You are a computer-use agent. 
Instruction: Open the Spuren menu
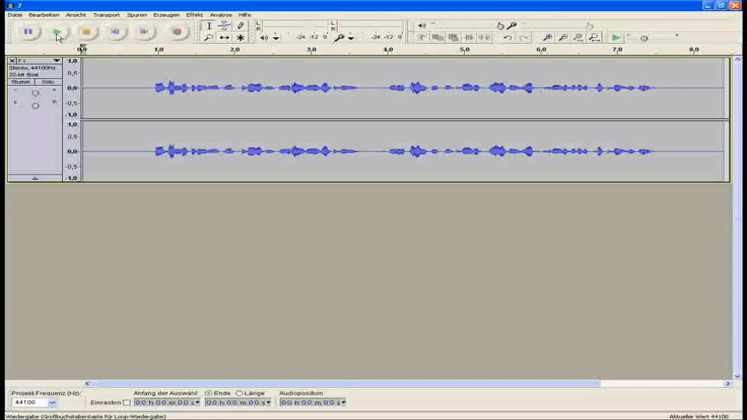coord(137,15)
